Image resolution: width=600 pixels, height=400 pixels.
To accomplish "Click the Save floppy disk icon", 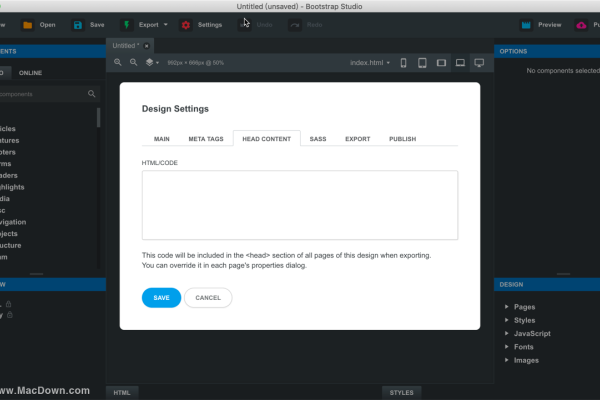I will [78, 25].
